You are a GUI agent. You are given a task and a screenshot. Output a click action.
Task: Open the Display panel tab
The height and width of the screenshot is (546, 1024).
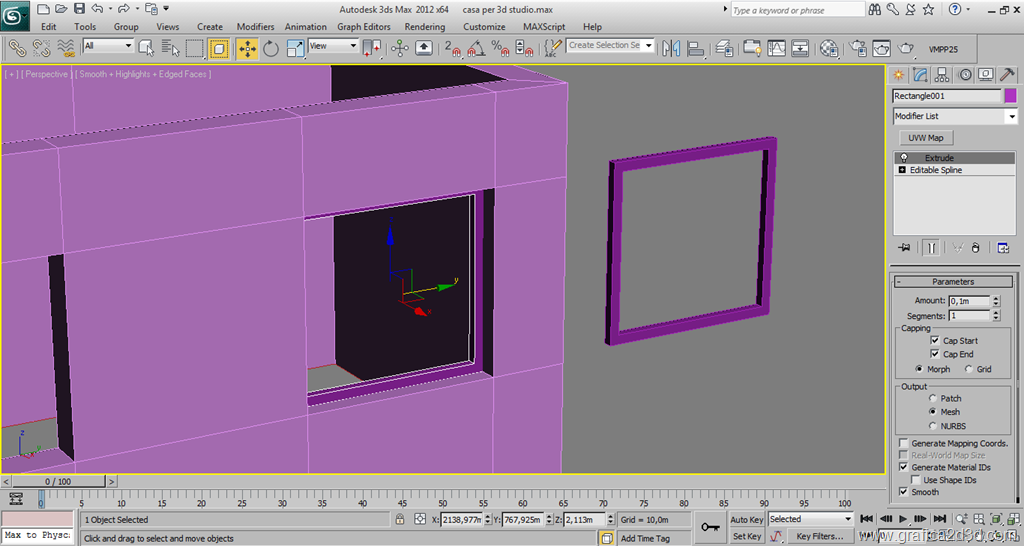coord(986,75)
